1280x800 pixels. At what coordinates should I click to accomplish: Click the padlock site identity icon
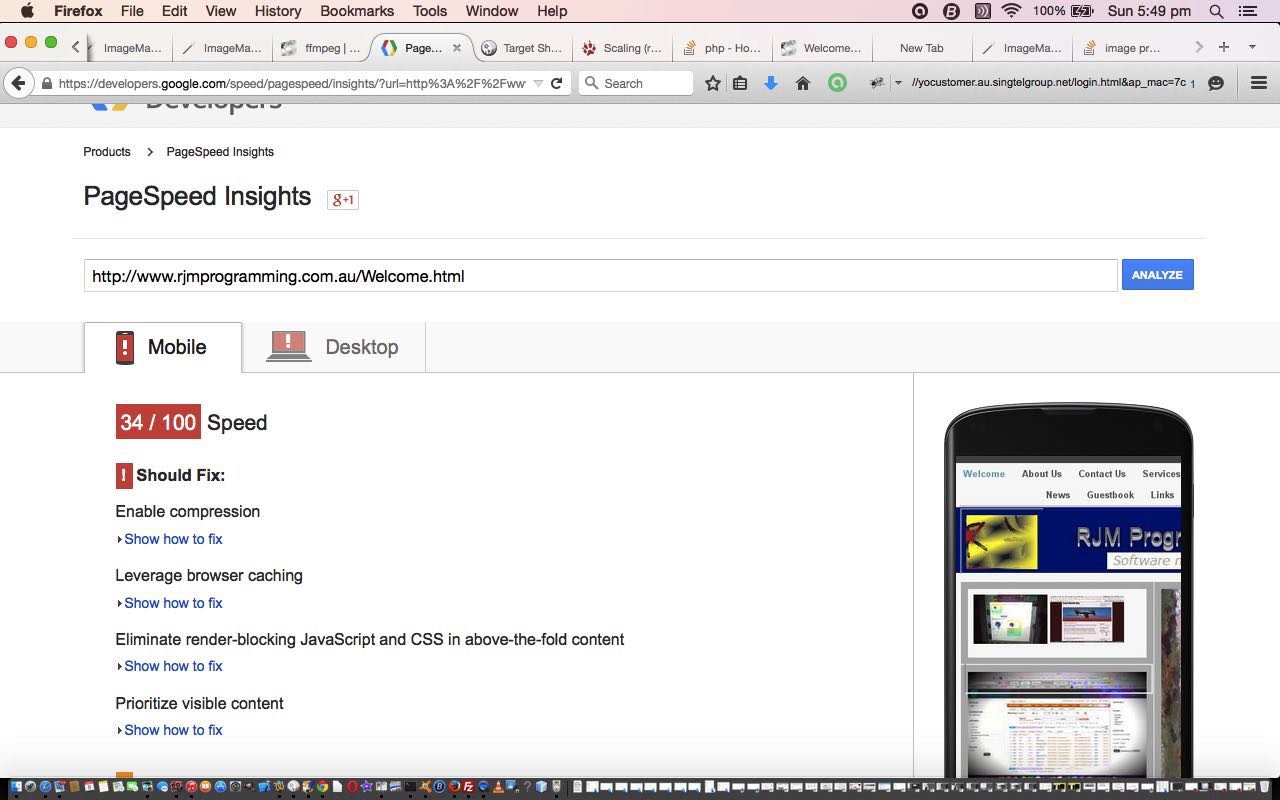point(46,83)
